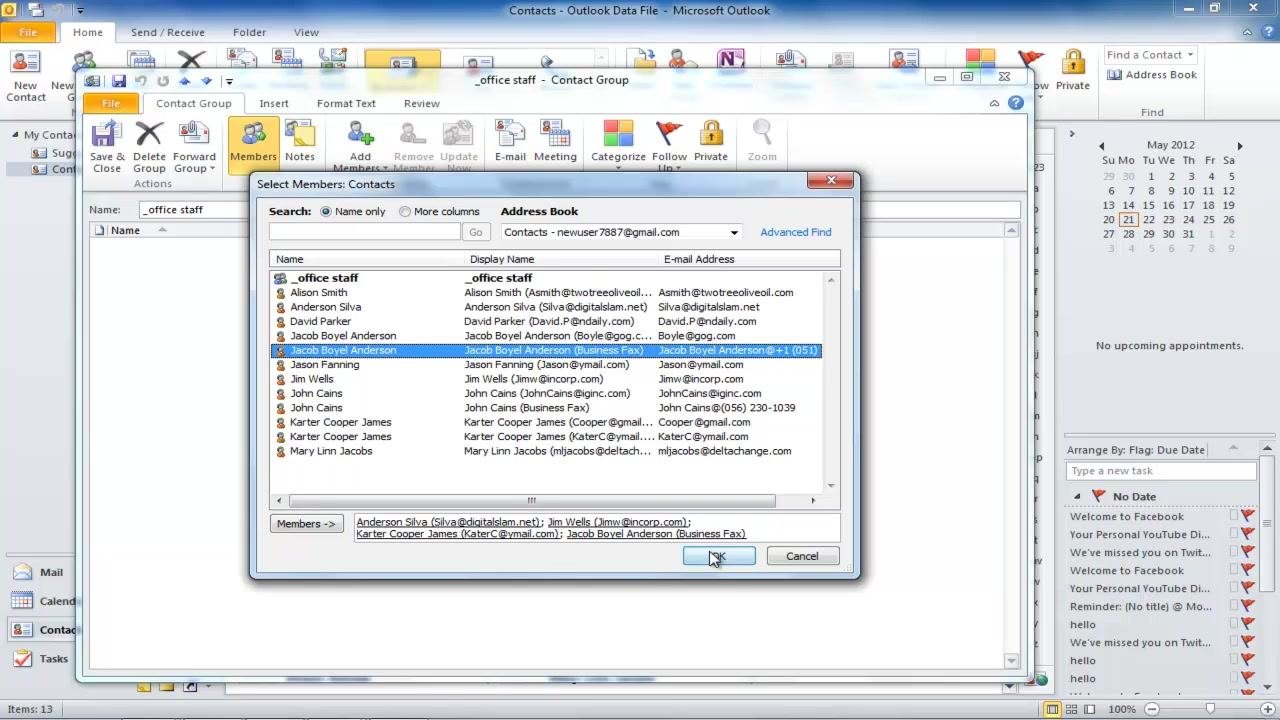The width and height of the screenshot is (1280, 720).
Task: Expand the To-Do bar collapse arrow
Action: pos(1072,134)
